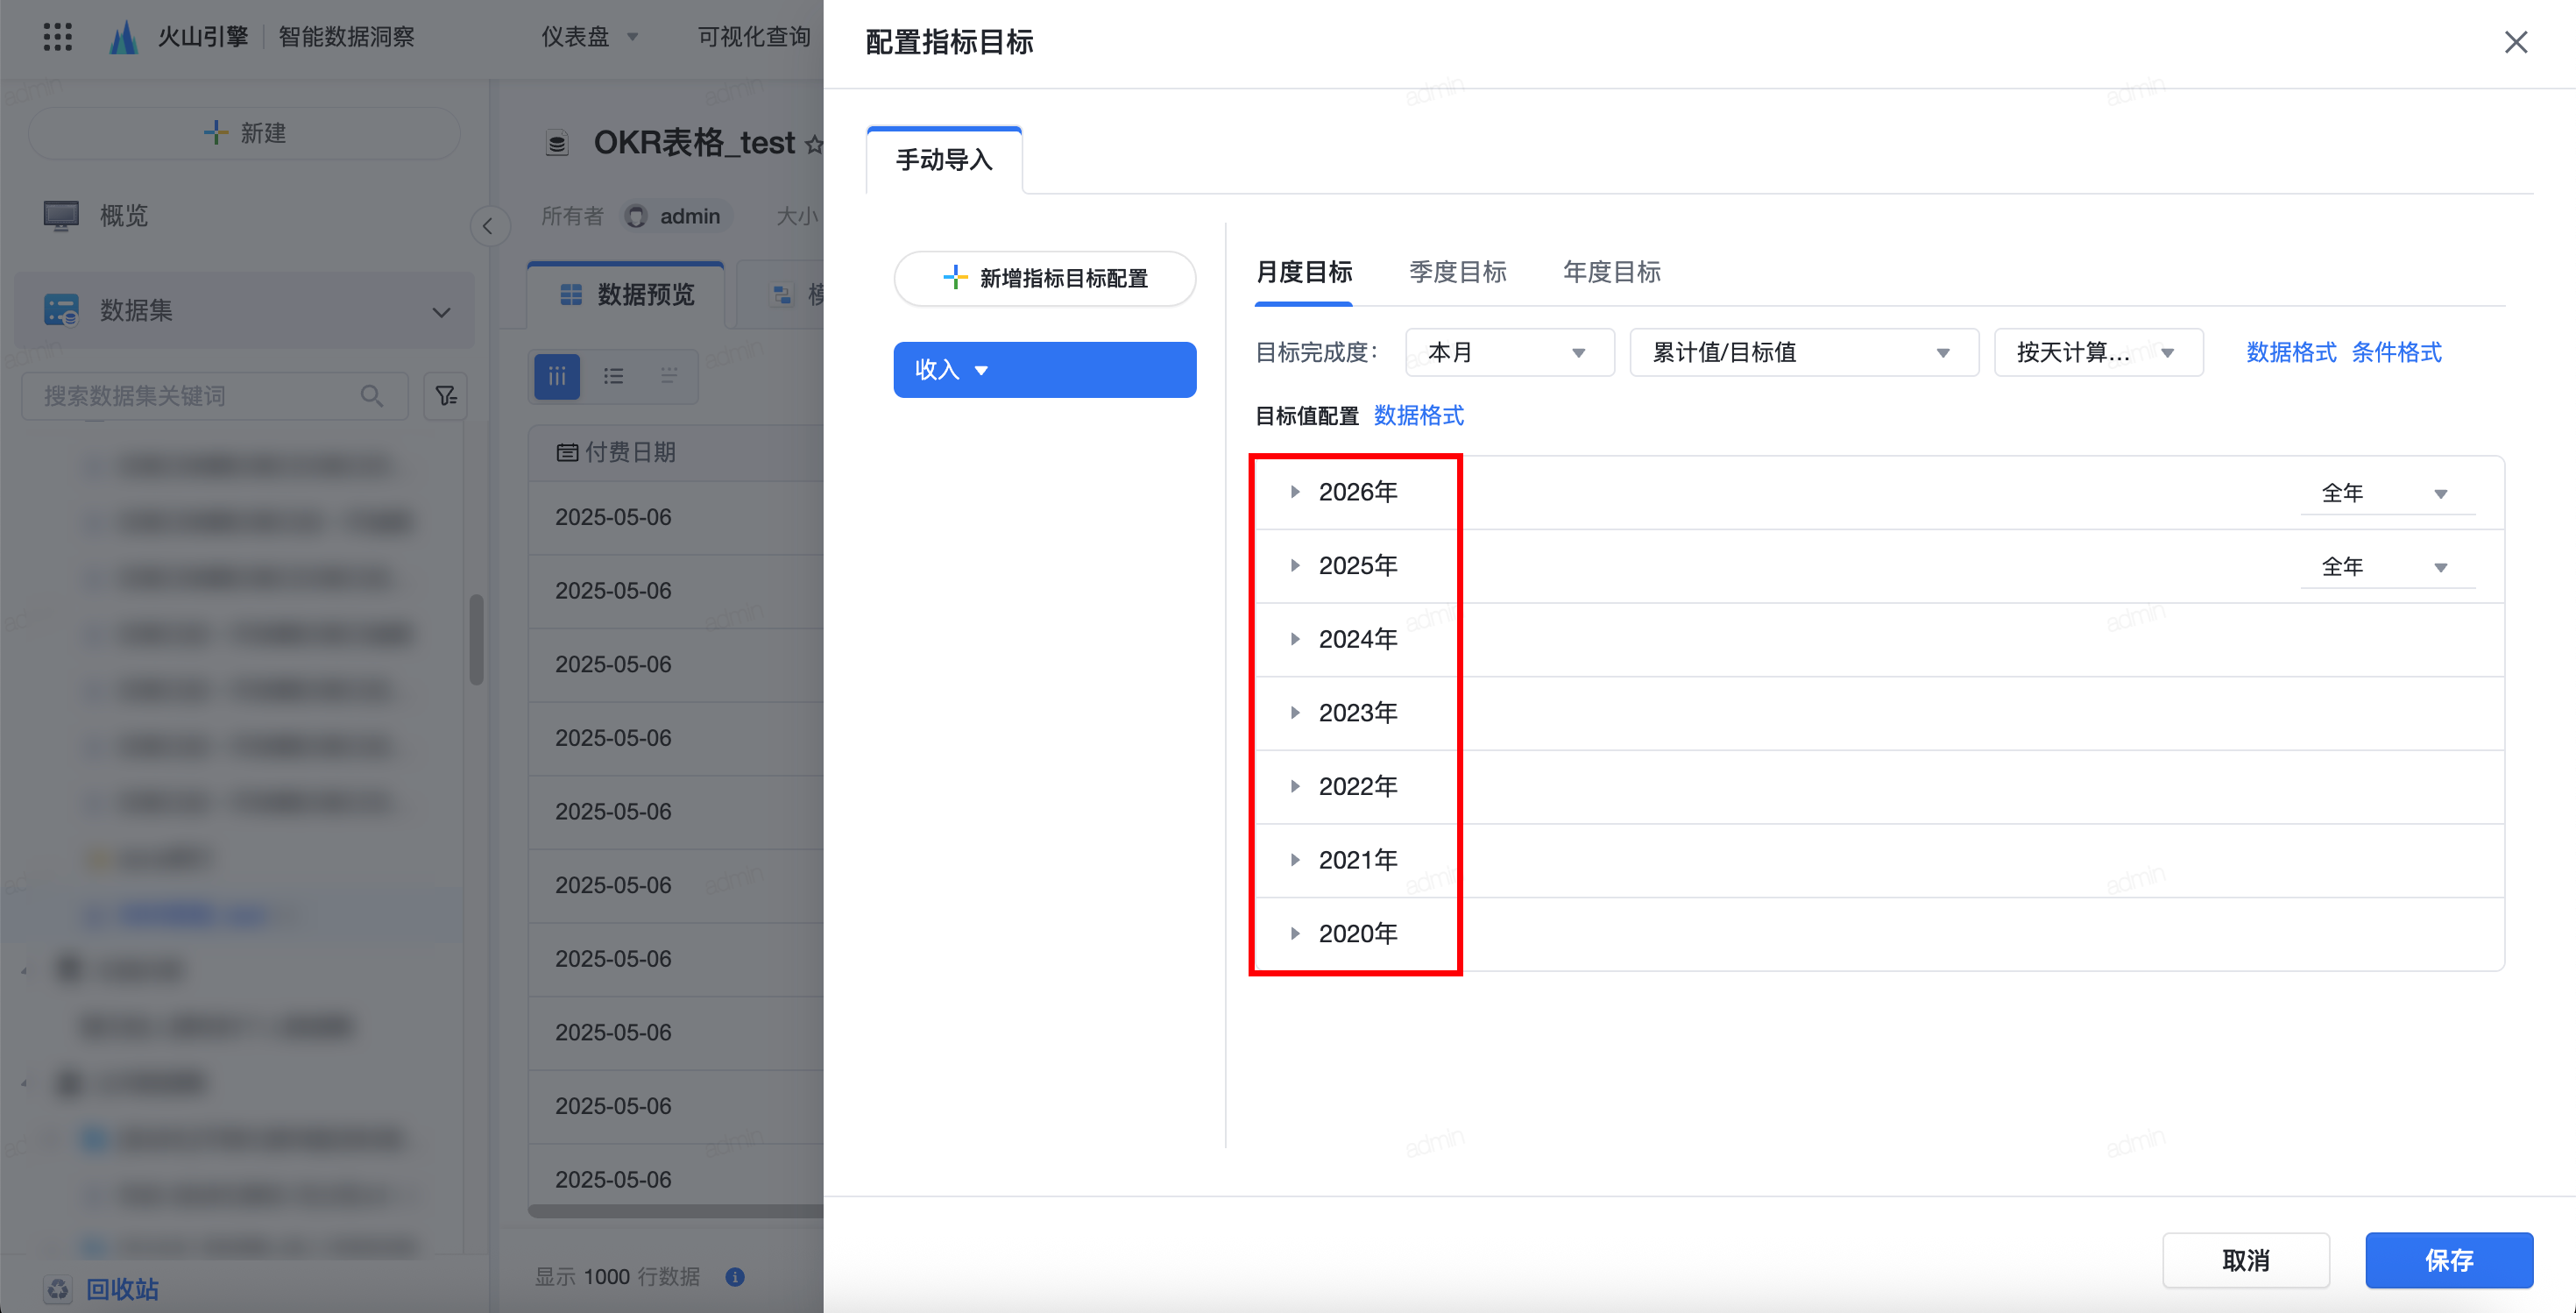Screen dimensions: 2576x1313
Task: Click the 显示 1000 行数据 text
Action: coord(617,1277)
